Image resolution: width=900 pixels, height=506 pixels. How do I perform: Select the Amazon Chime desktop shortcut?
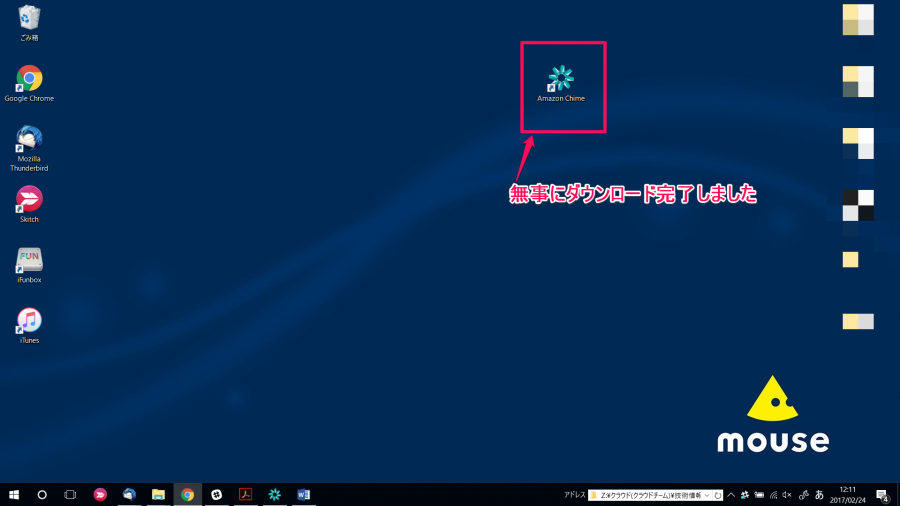tap(561, 84)
